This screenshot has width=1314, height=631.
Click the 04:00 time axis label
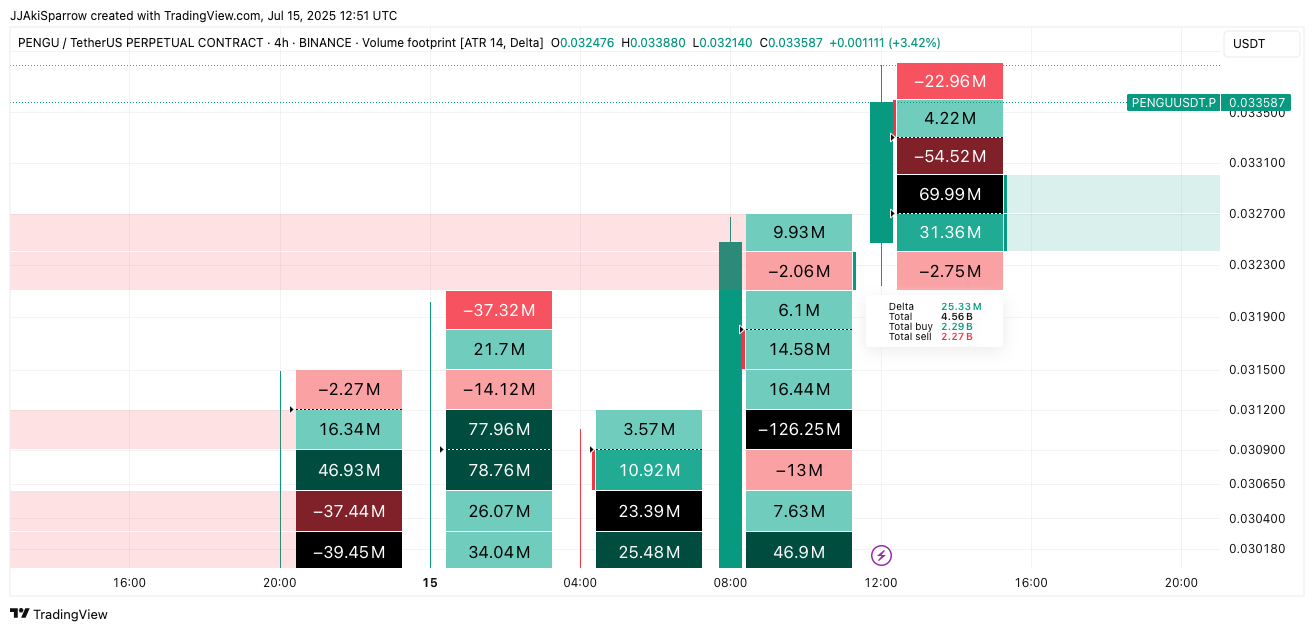(x=580, y=582)
